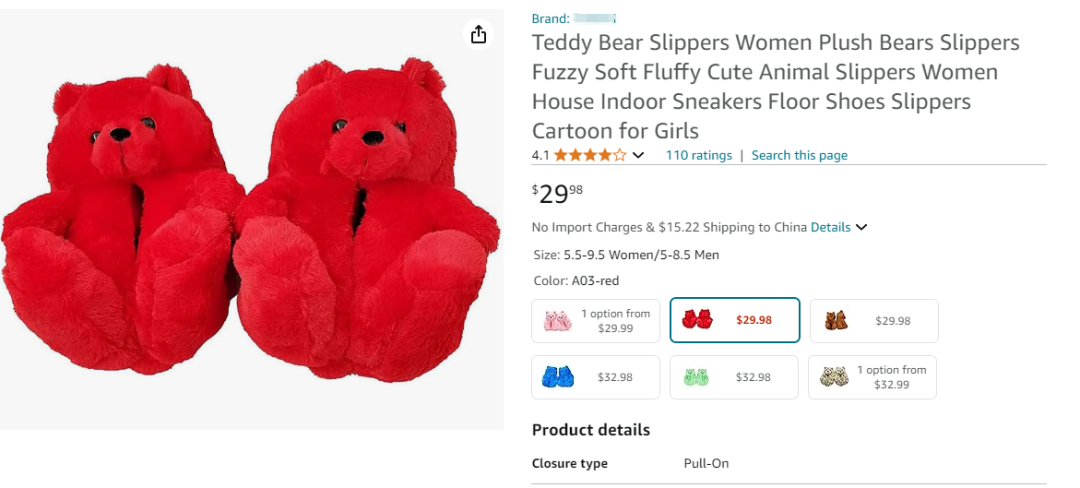Click the Product details heading
Viewport: 1080px width, 488px height.
point(590,430)
